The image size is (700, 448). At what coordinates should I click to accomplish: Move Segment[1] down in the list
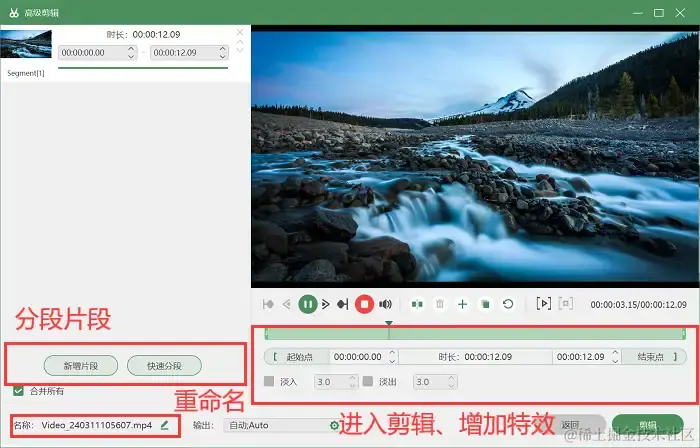click(x=240, y=50)
